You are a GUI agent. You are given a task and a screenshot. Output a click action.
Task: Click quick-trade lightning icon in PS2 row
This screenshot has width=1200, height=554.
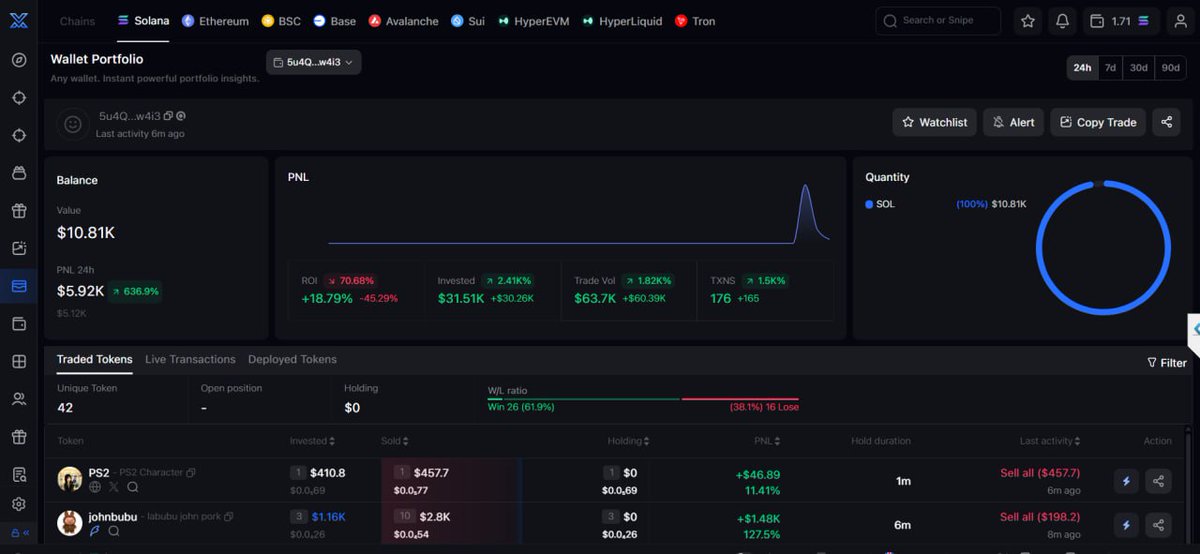click(x=1126, y=481)
